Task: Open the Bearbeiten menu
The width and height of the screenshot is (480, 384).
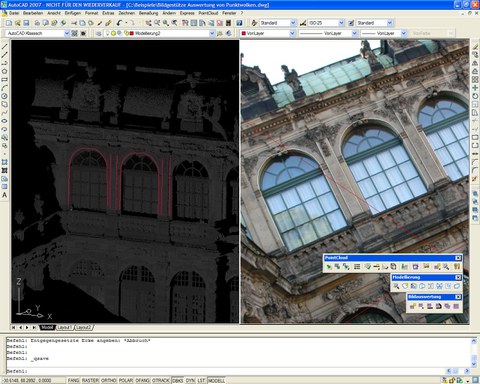Action: (33, 13)
